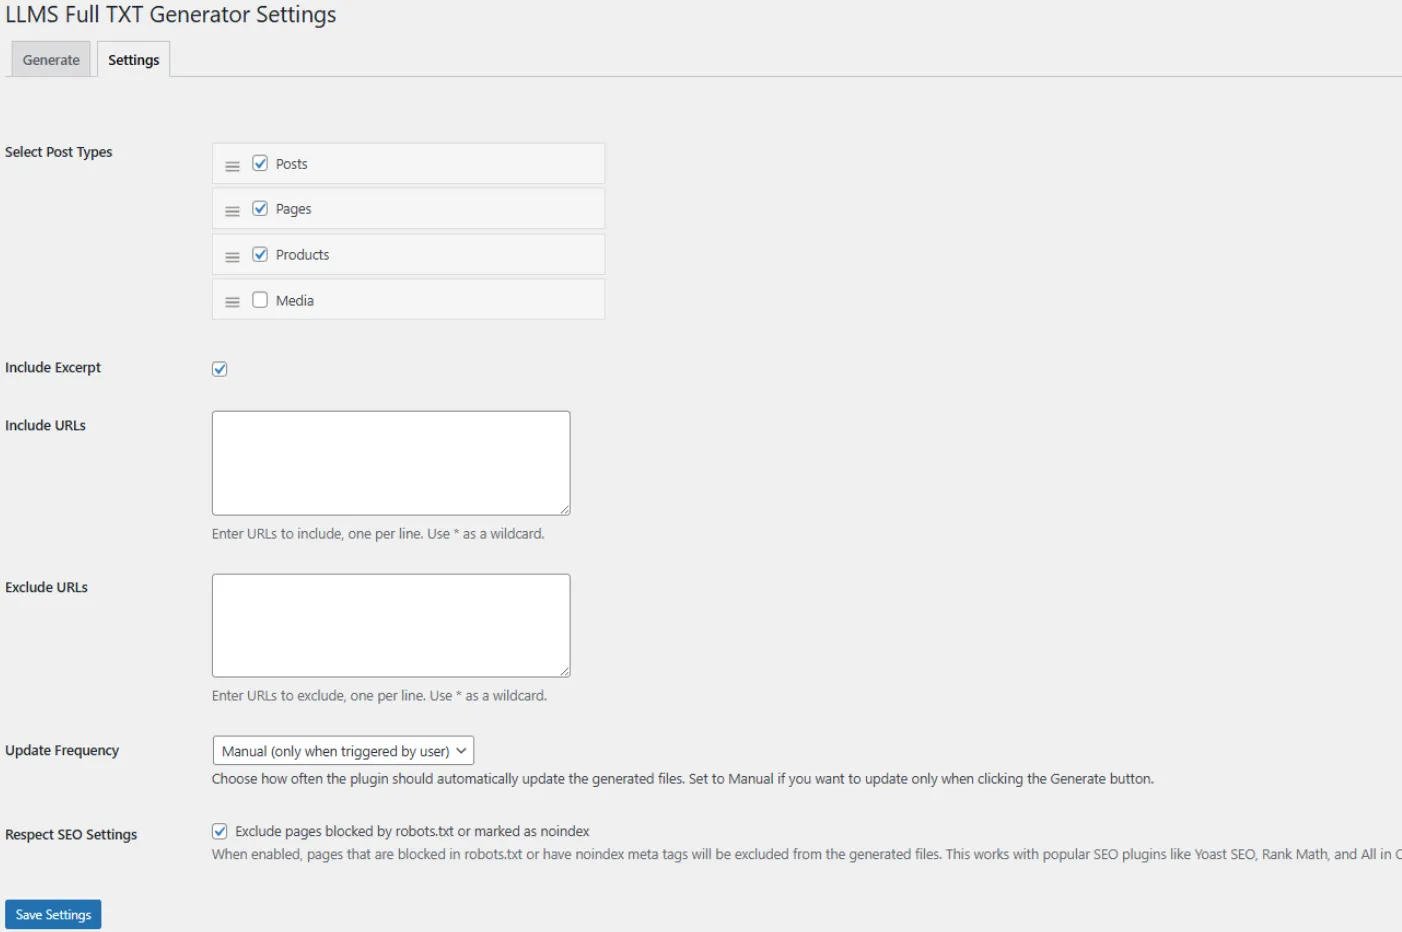
Task: Click resize grip of Include URLs textarea
Action: (564, 509)
